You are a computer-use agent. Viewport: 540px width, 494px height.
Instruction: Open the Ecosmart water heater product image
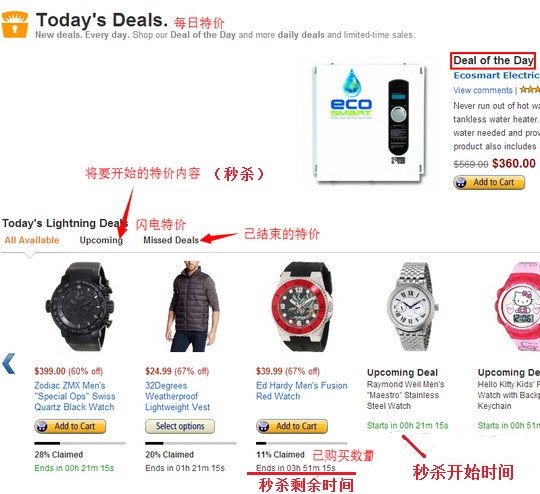pos(369,122)
